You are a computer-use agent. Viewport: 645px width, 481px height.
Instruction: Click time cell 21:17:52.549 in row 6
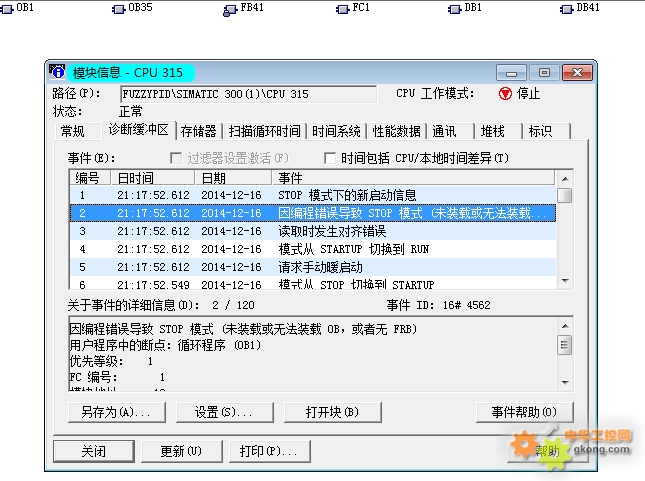coord(153,285)
